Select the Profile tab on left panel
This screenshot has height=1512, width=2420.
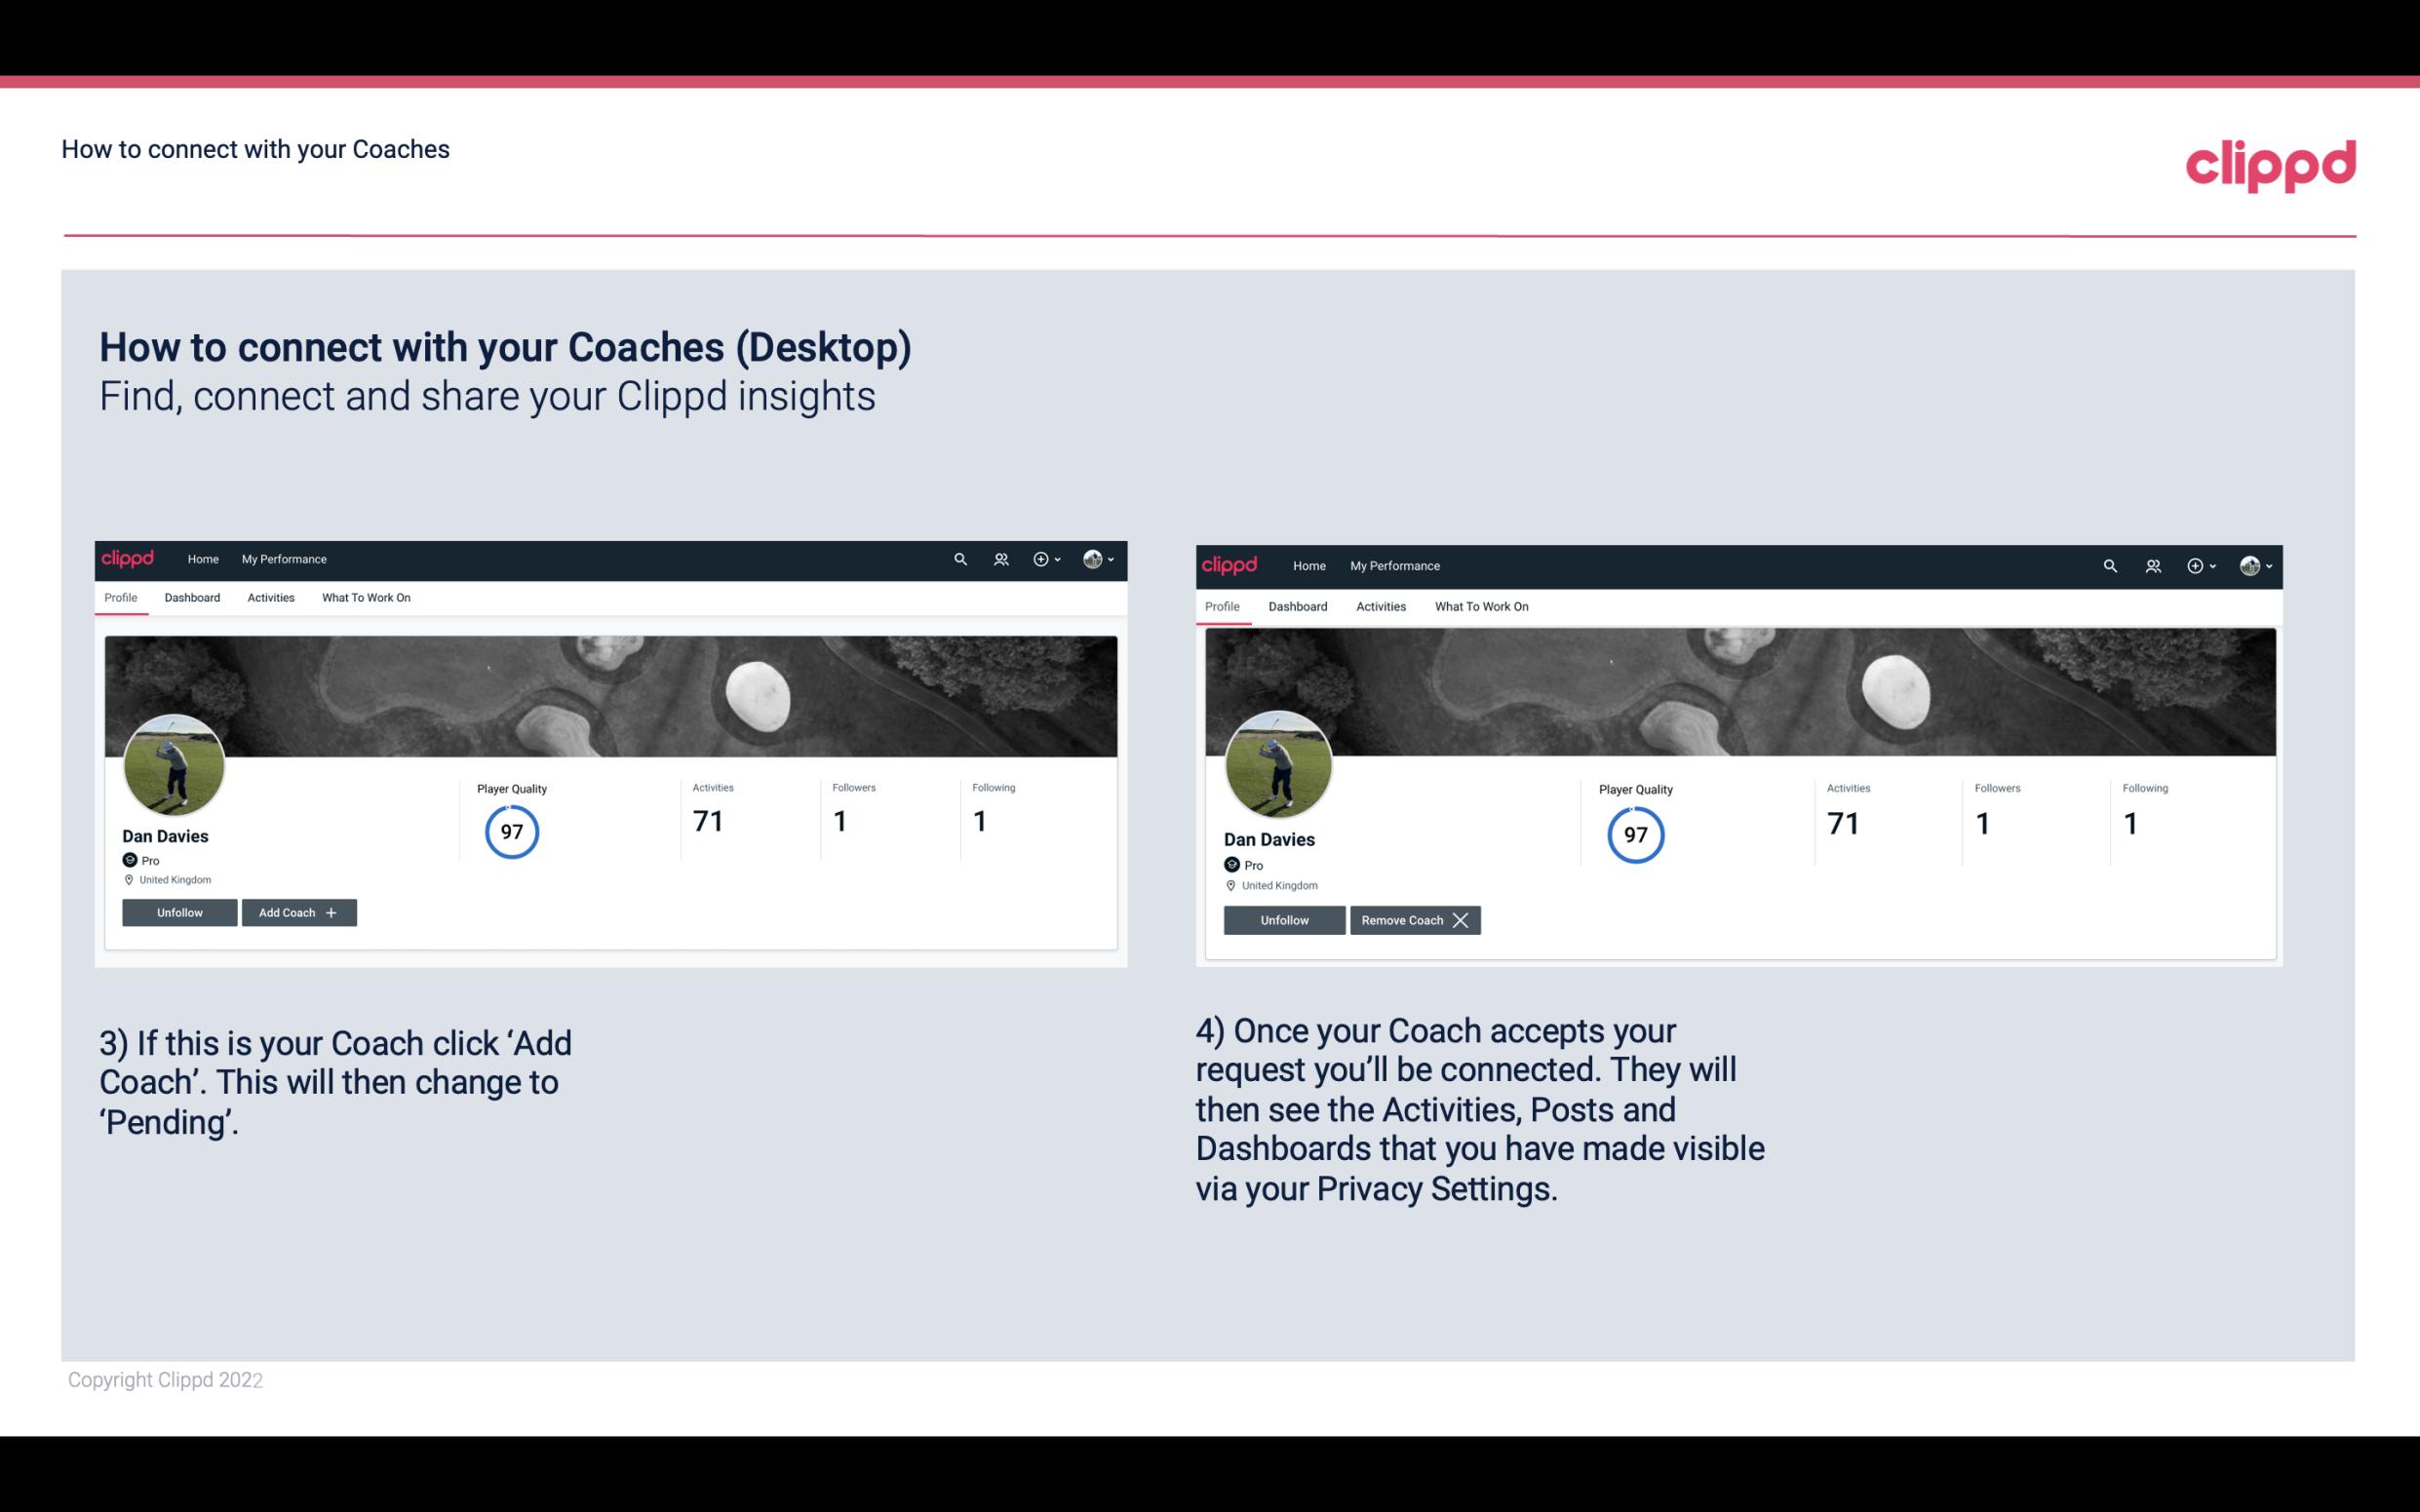[120, 598]
